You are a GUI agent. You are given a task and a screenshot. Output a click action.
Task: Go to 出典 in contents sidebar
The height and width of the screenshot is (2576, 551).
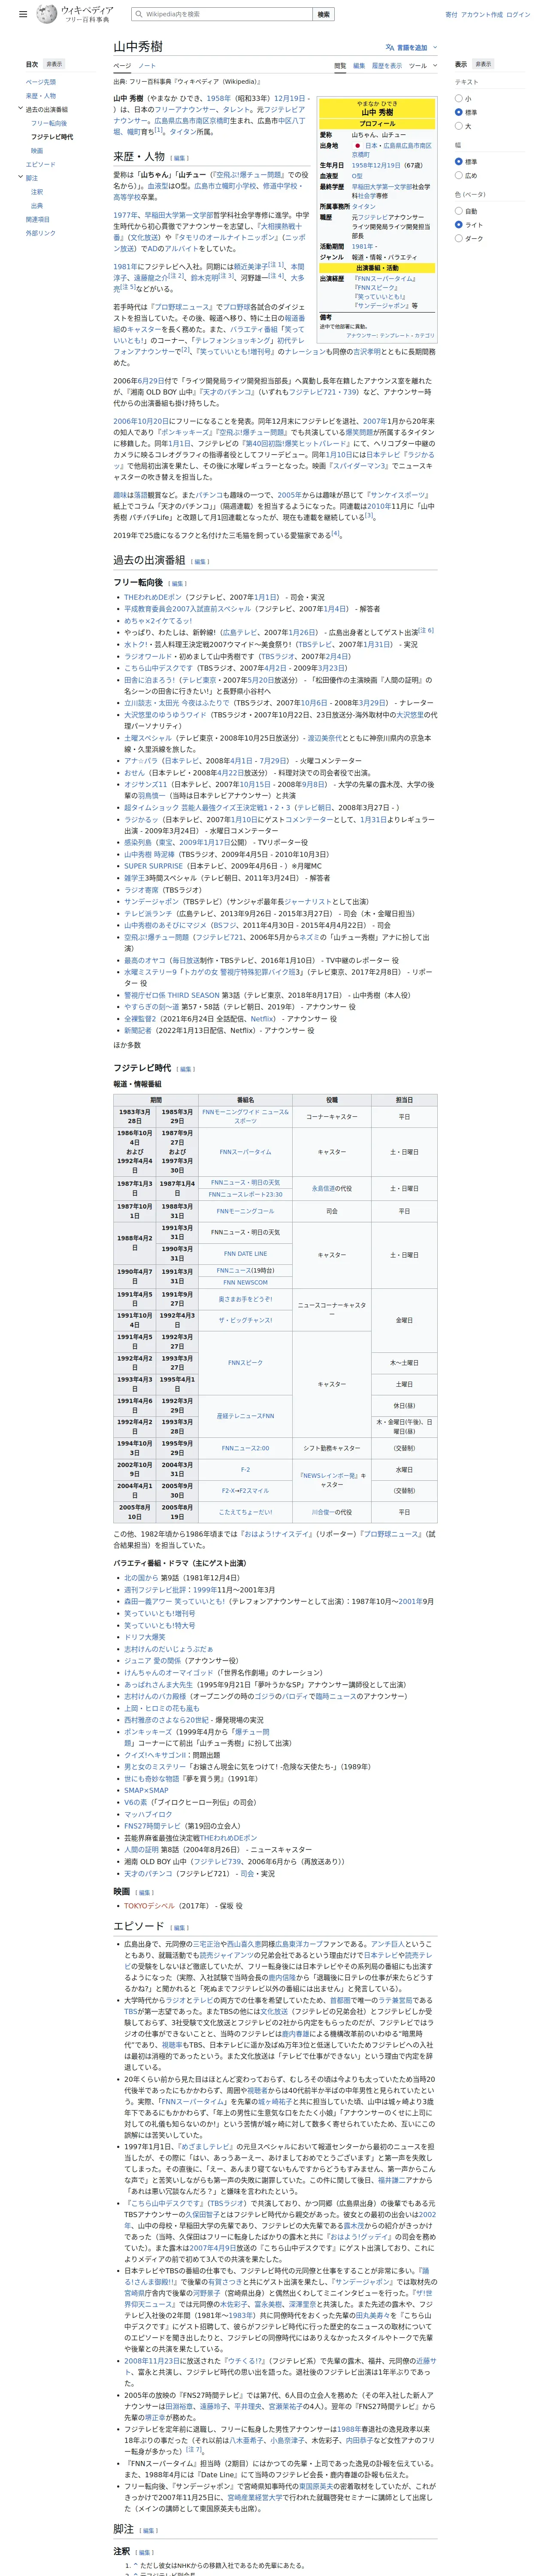37,206
